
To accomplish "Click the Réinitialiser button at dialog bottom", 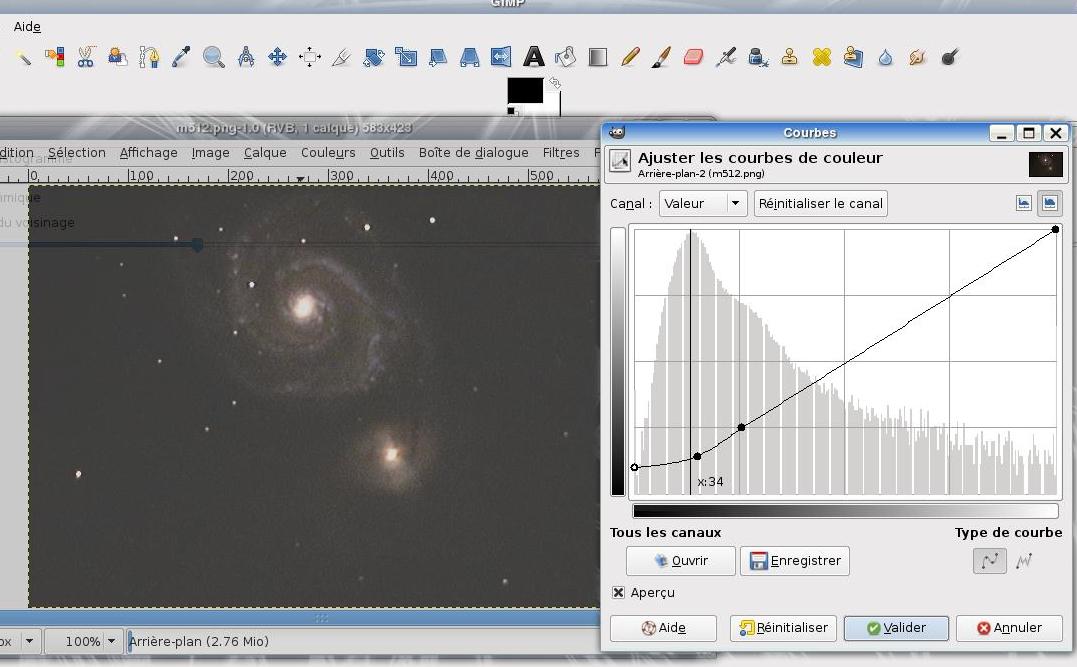I will 783,628.
